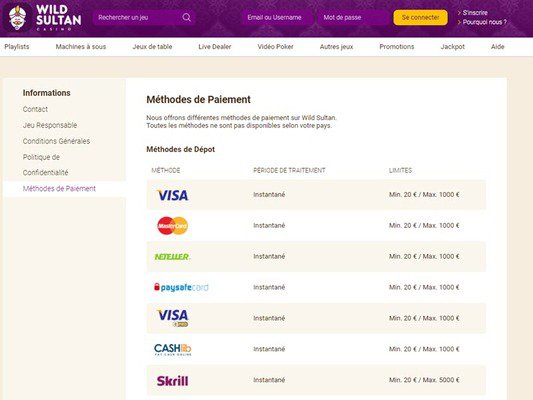This screenshot has width=533, height=400.
Task: Open the Playlists menu
Action: click(17, 47)
